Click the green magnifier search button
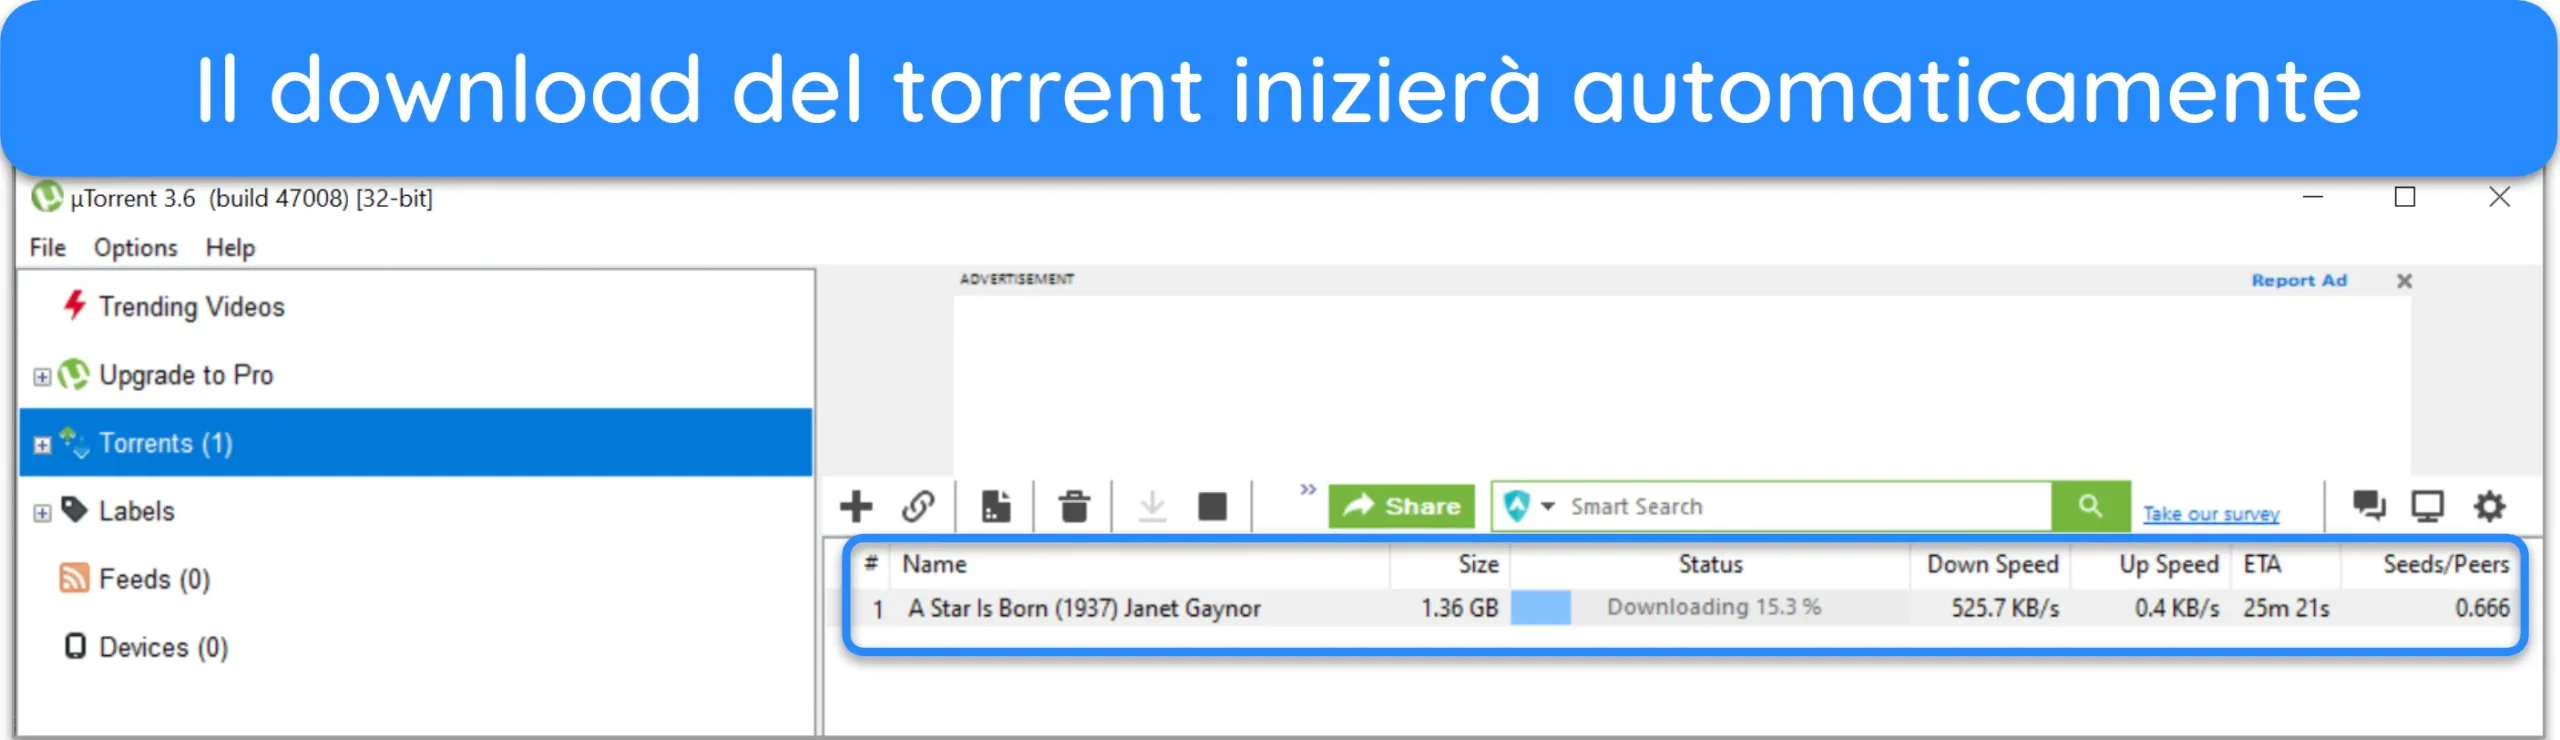 2090,506
